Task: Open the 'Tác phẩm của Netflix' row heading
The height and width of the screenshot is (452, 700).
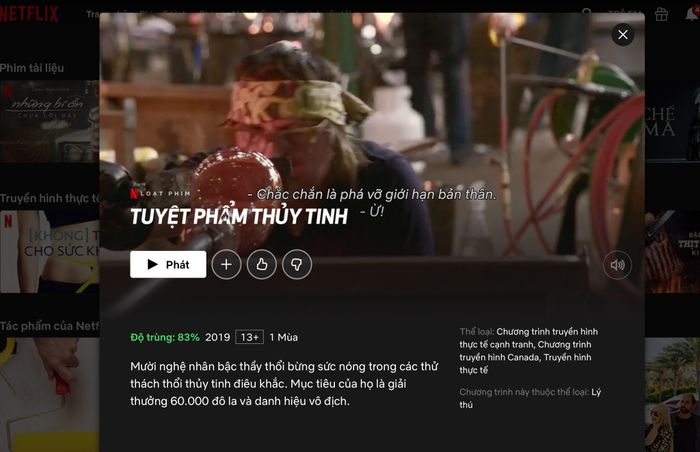Action: 49,326
